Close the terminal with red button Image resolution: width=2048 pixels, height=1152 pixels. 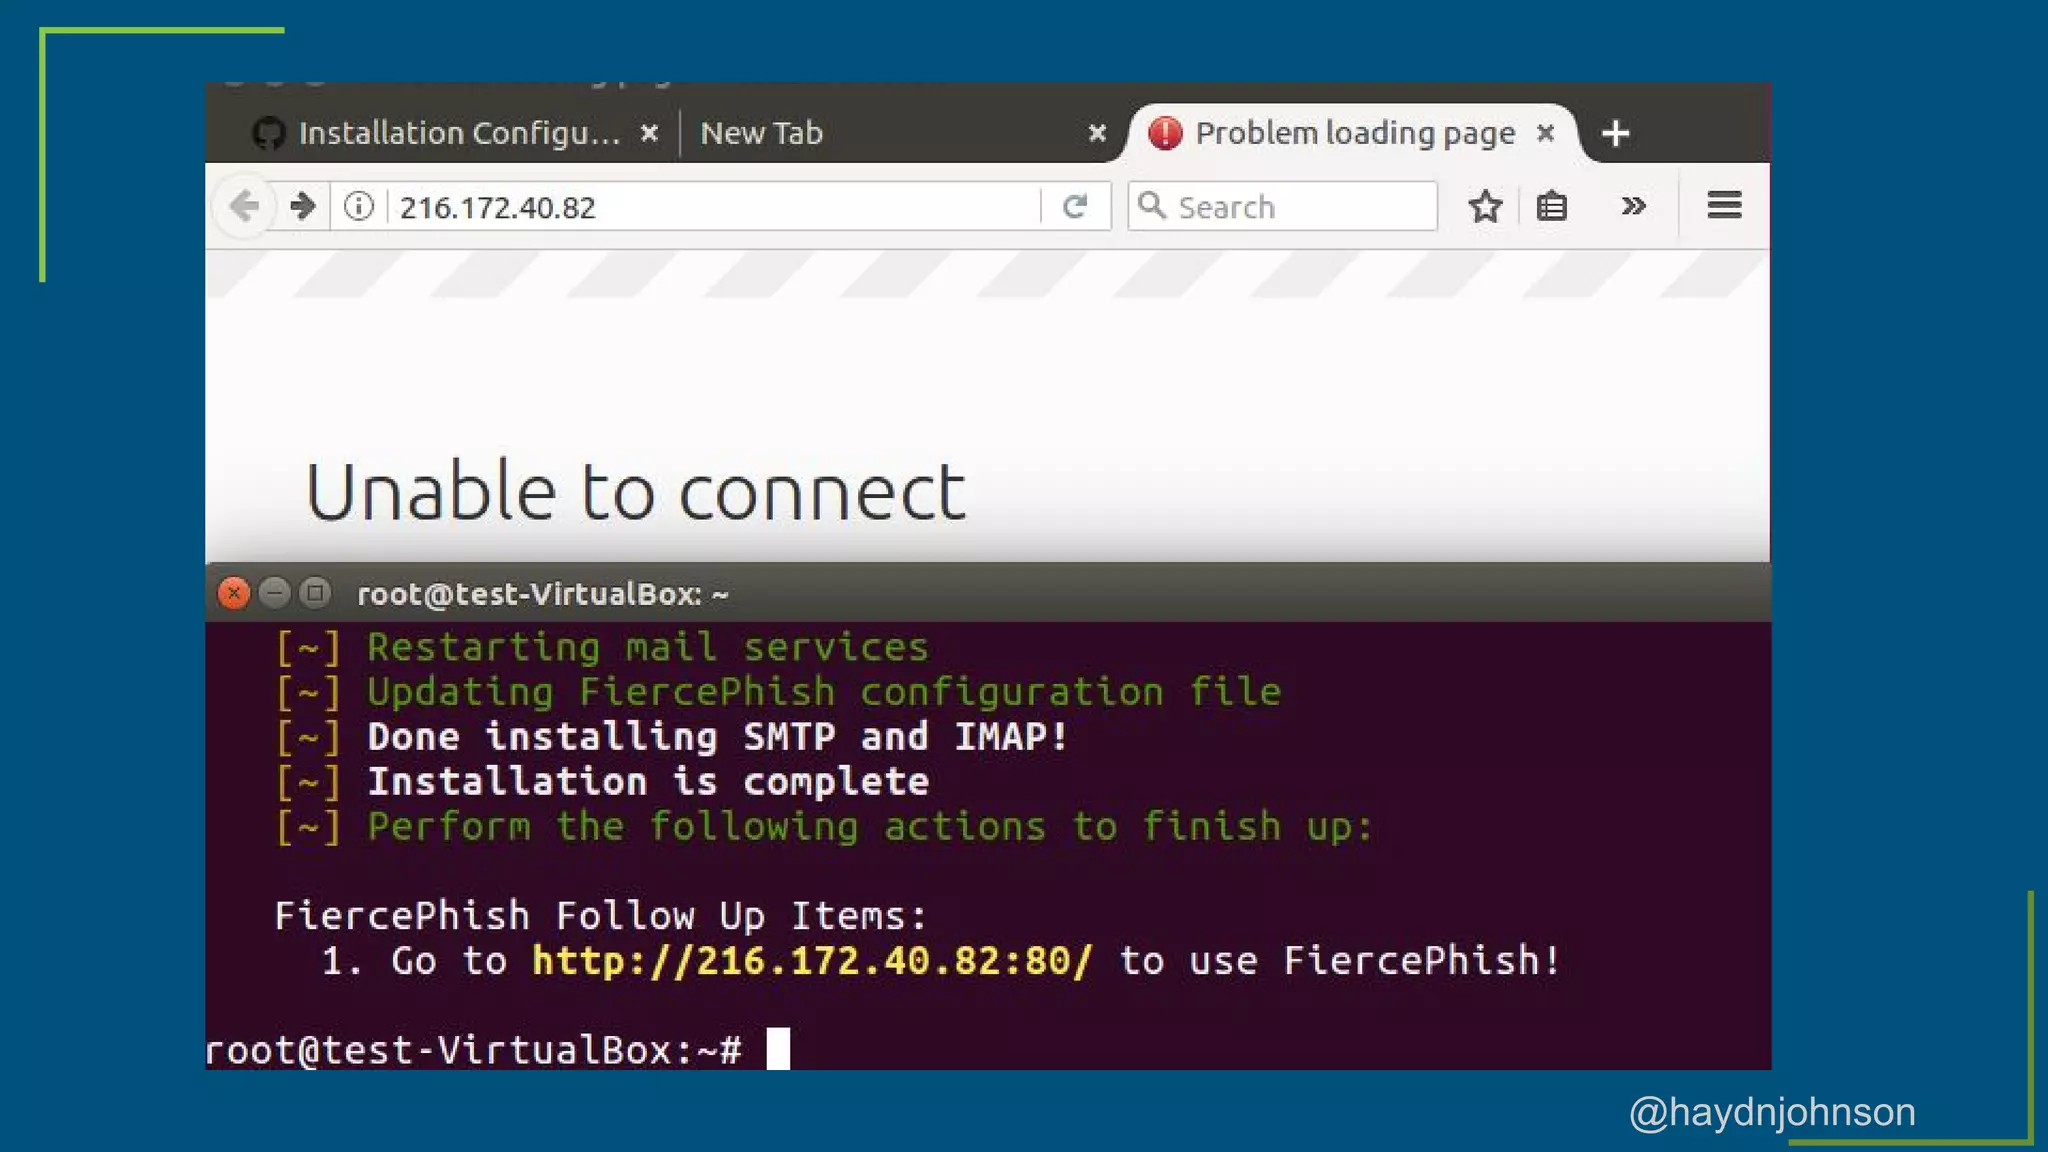234,594
